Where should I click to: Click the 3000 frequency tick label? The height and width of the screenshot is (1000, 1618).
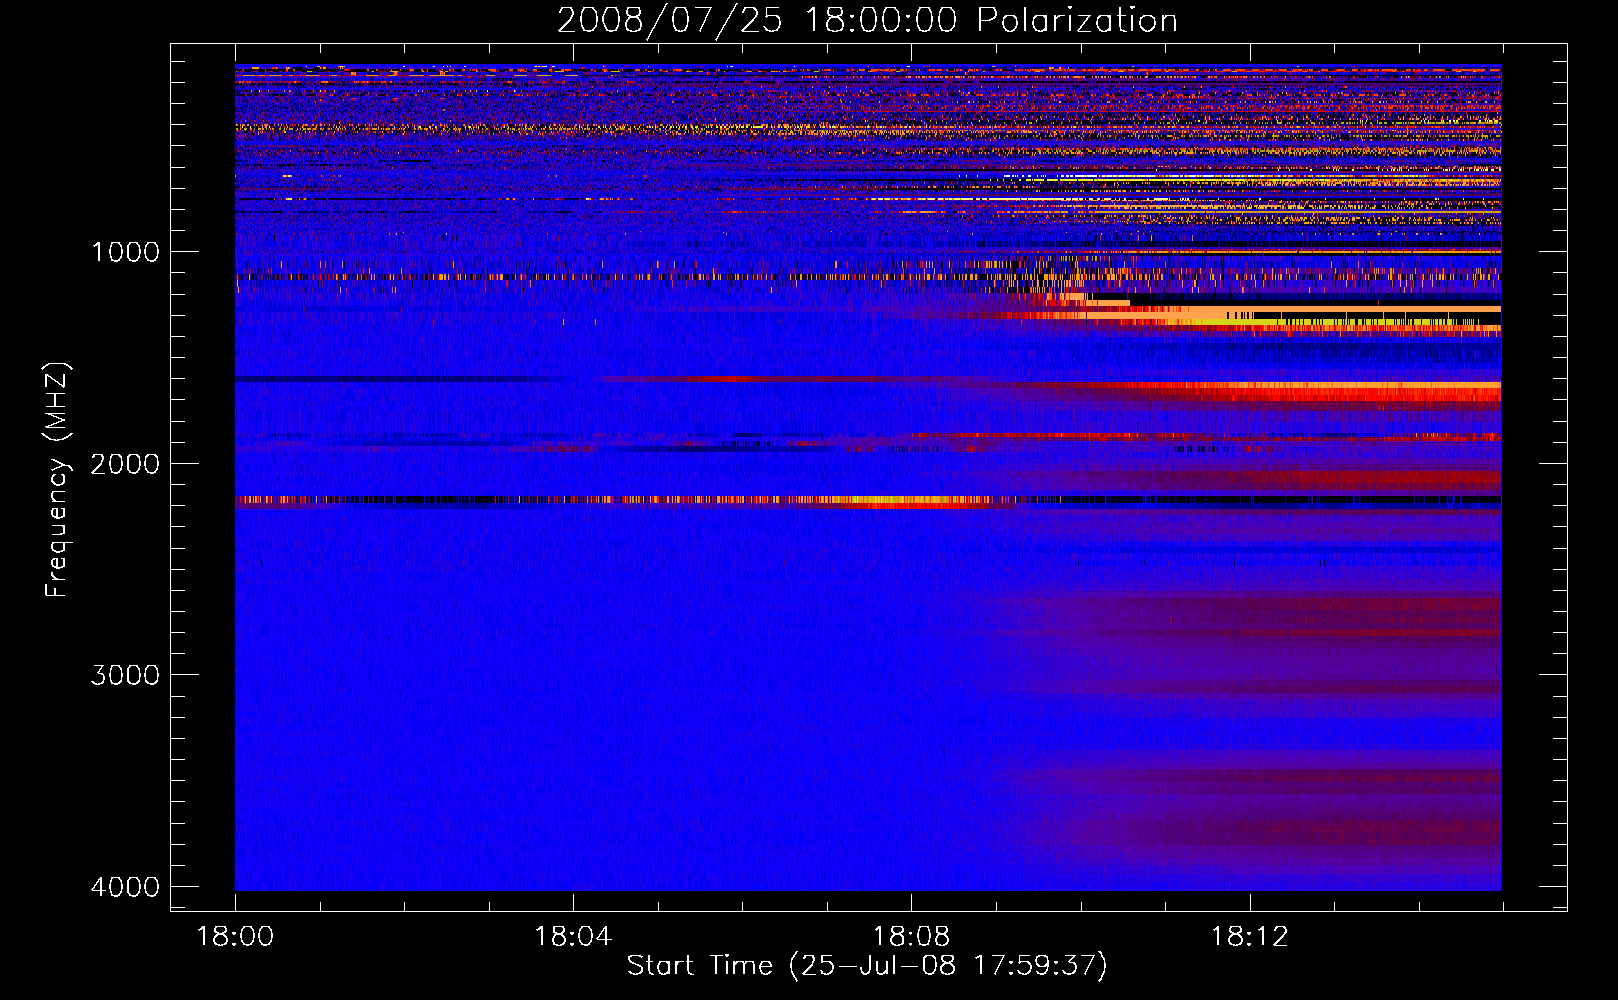tap(125, 675)
